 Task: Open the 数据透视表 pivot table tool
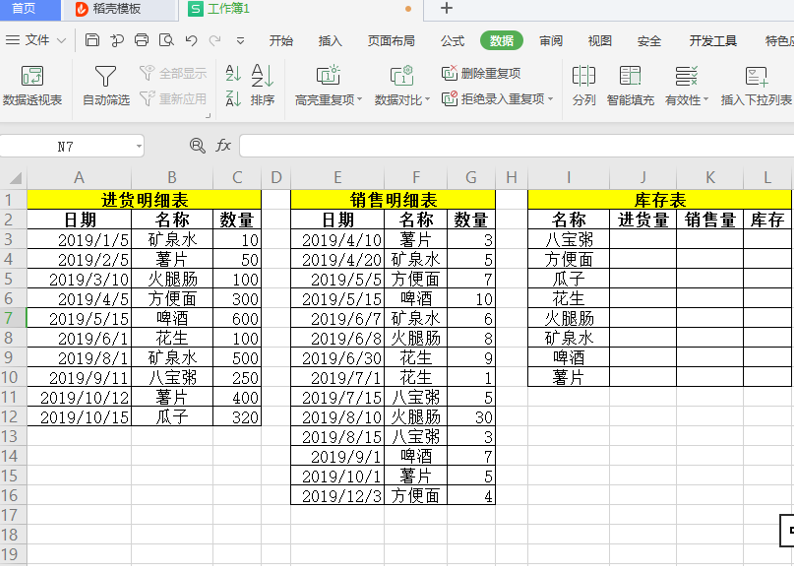point(32,86)
